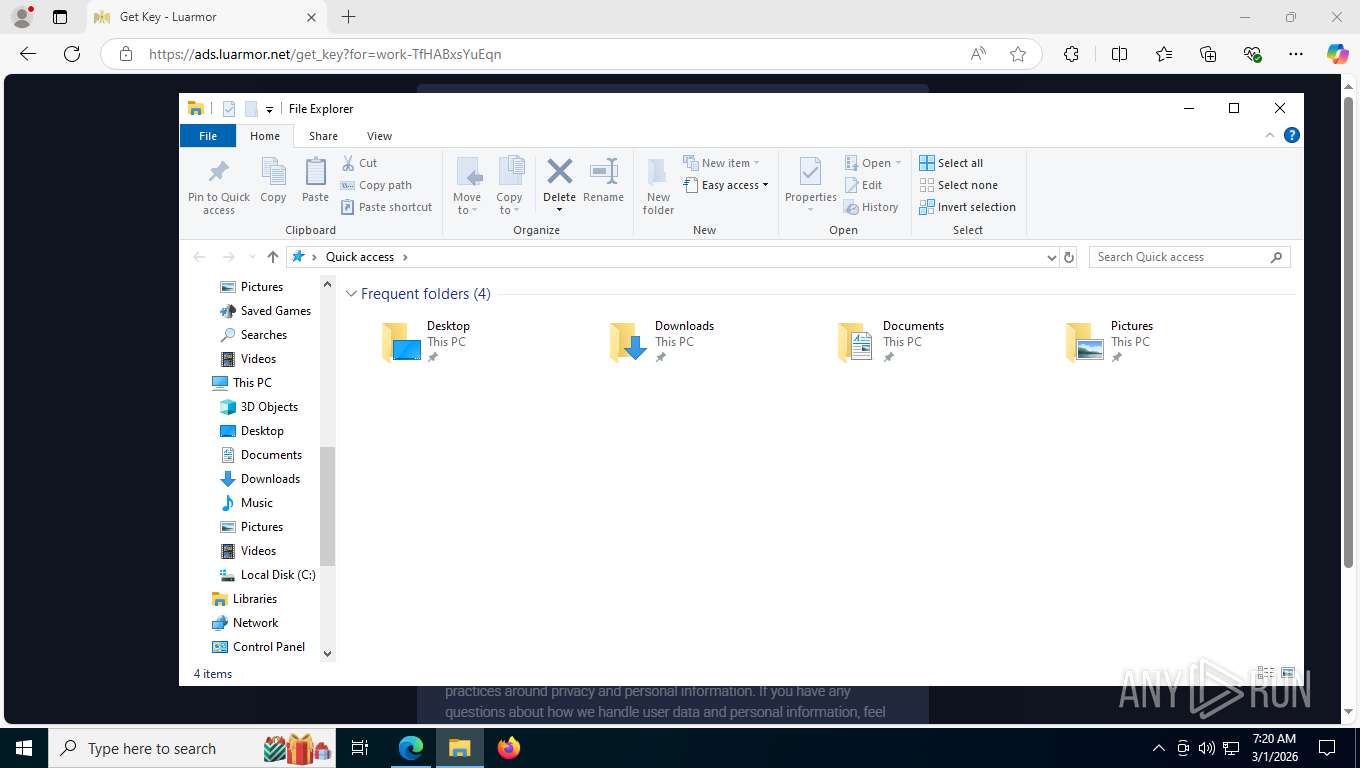1360x768 pixels.
Task: Click the Properties checkmark icon
Action: [810, 172]
